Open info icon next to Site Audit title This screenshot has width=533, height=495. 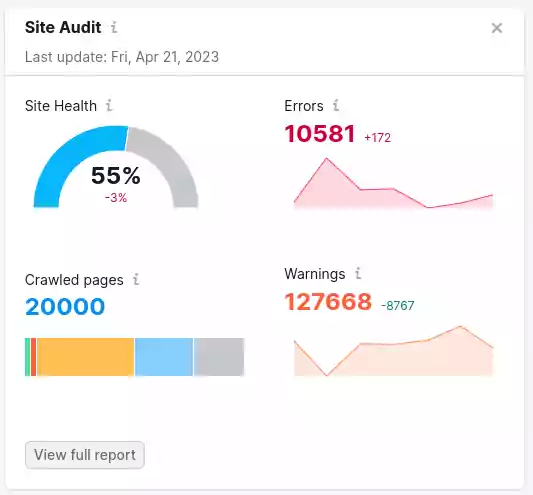114,27
